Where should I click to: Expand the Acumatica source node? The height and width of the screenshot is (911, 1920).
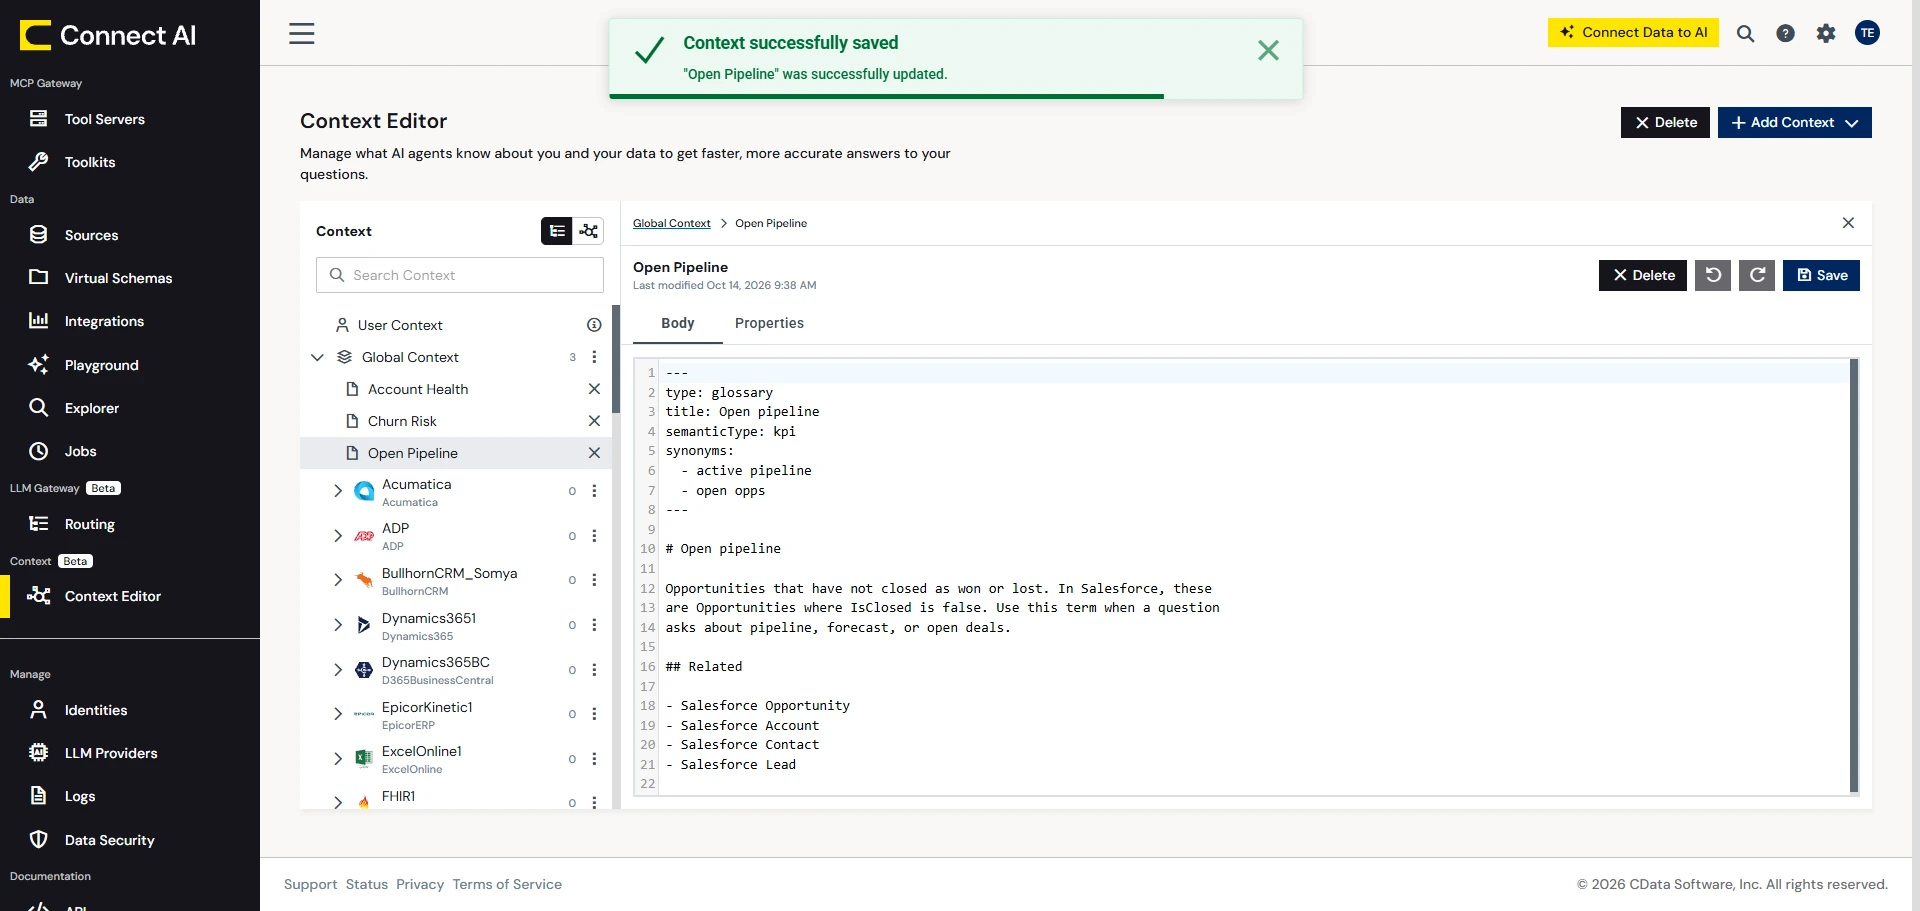338,491
